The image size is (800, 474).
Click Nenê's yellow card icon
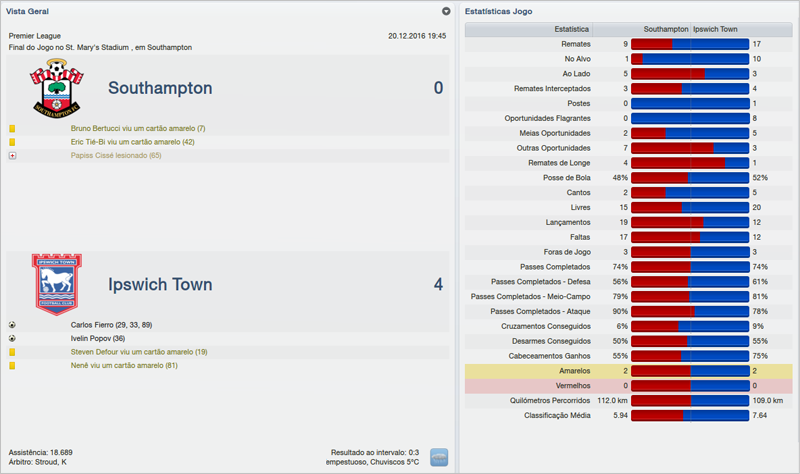coord(12,366)
